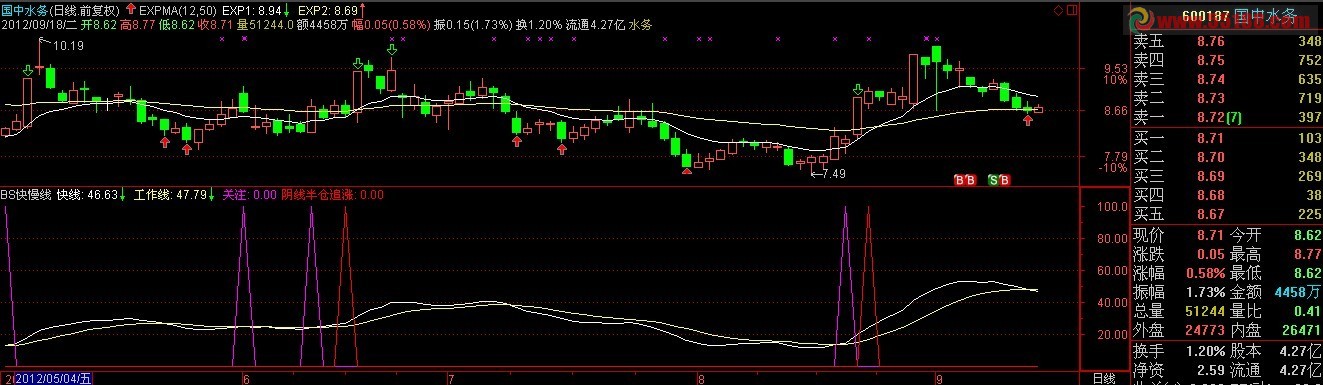Jump to month 8 on the time axis
The height and width of the screenshot is (385, 1323).
(x=701, y=379)
